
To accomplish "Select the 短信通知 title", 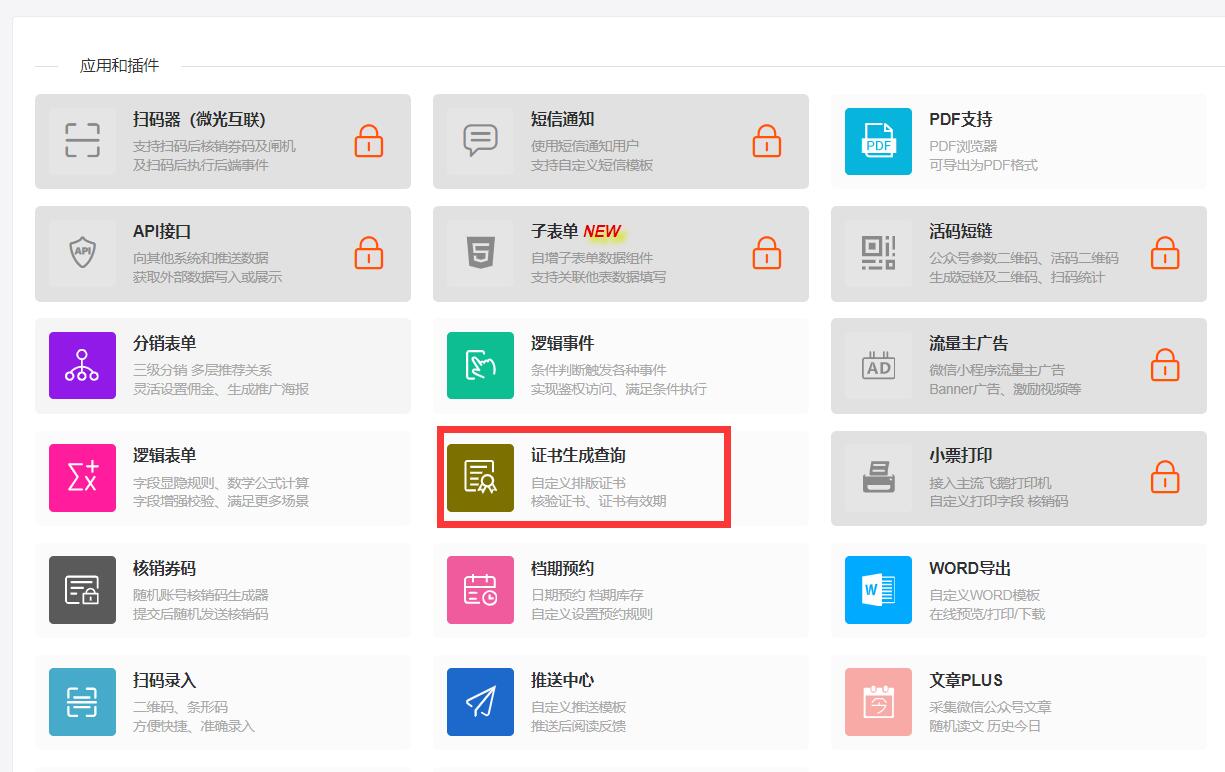I will [563, 119].
